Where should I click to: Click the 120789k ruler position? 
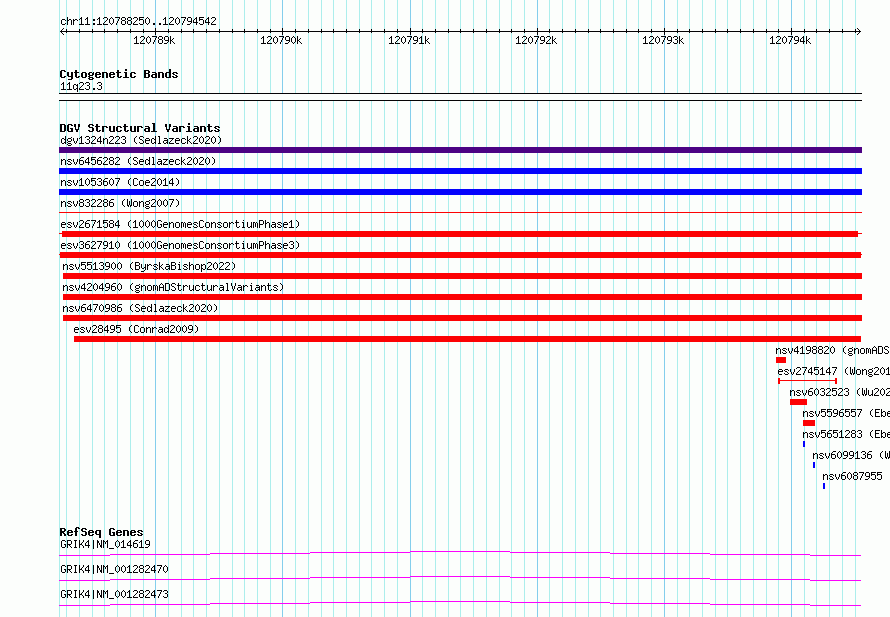coord(154,40)
